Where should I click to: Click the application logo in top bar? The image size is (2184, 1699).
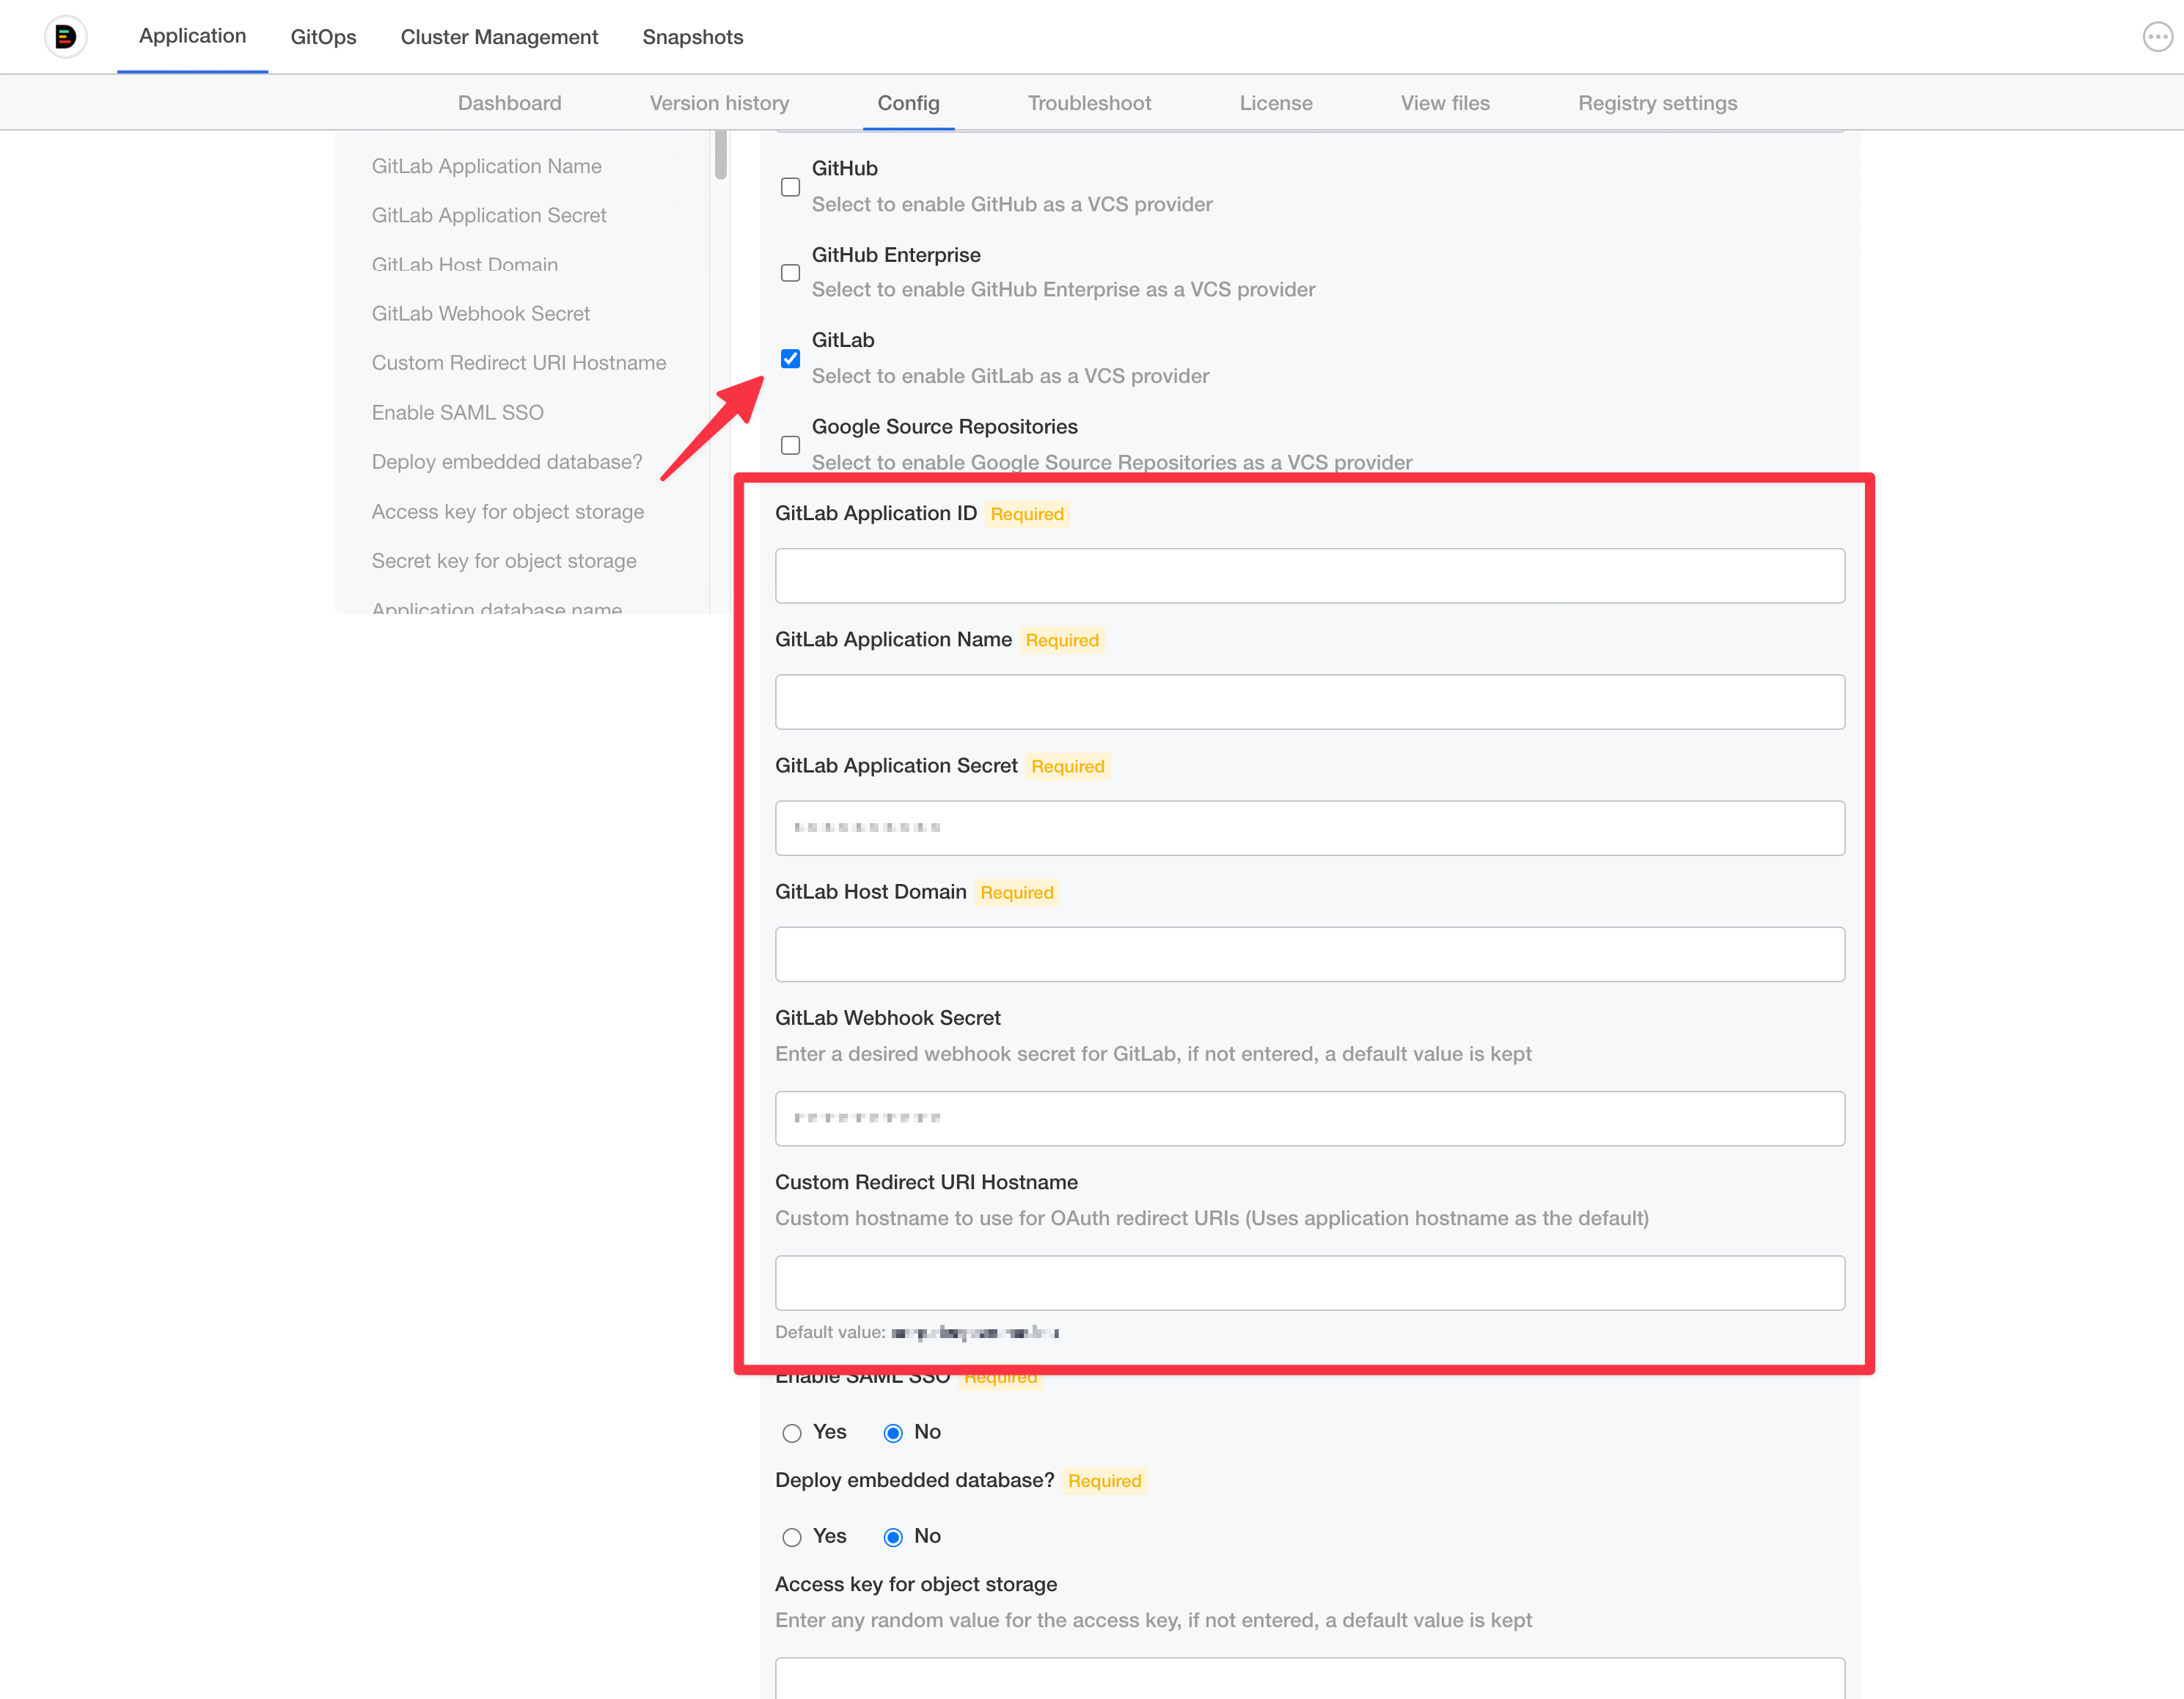coord(65,36)
